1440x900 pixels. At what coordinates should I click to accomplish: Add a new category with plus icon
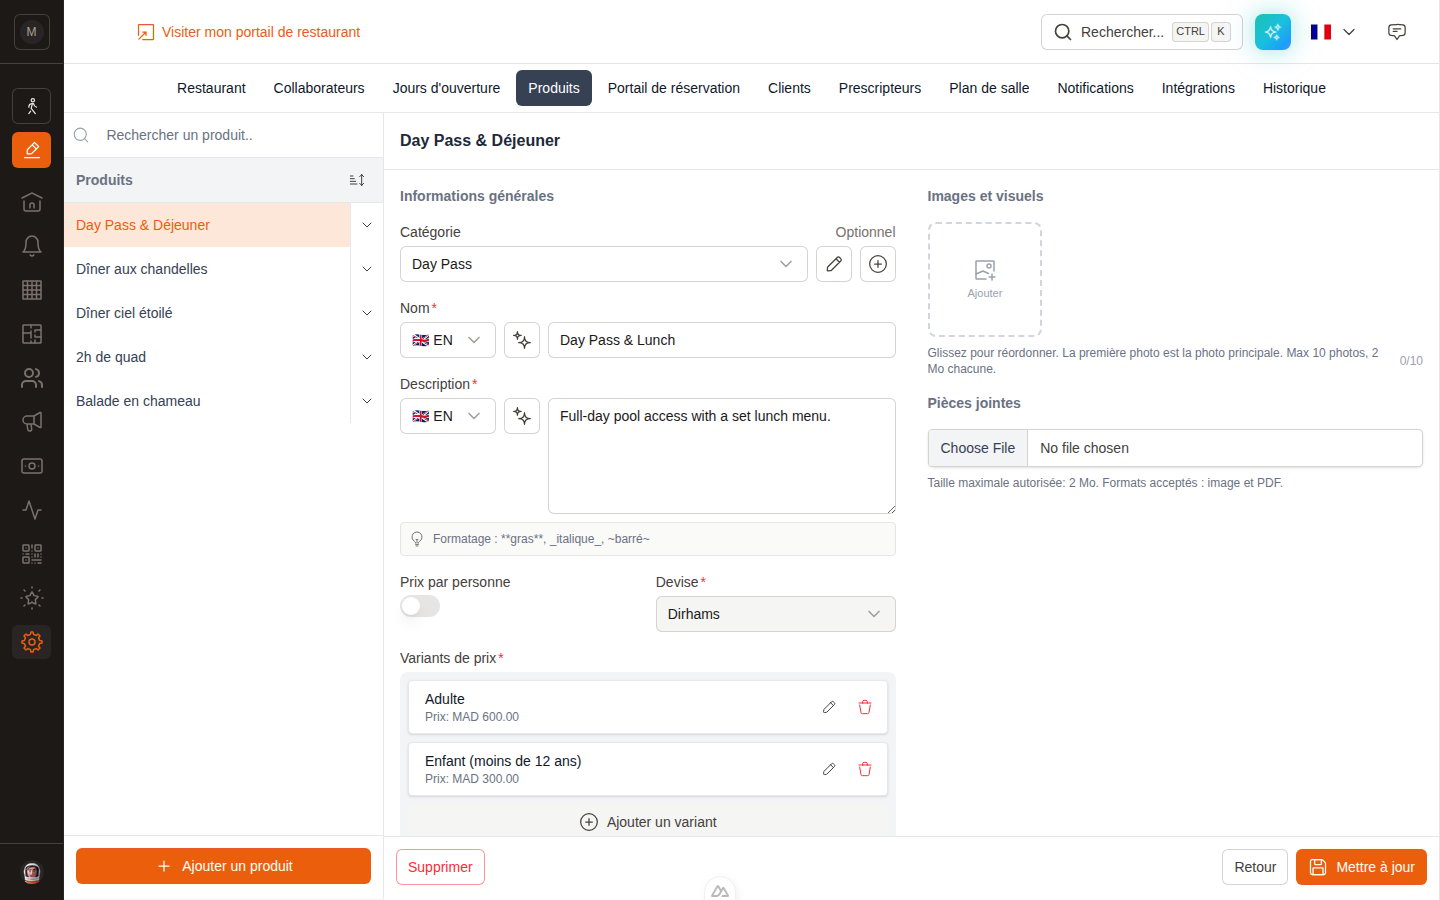pyautogui.click(x=878, y=264)
